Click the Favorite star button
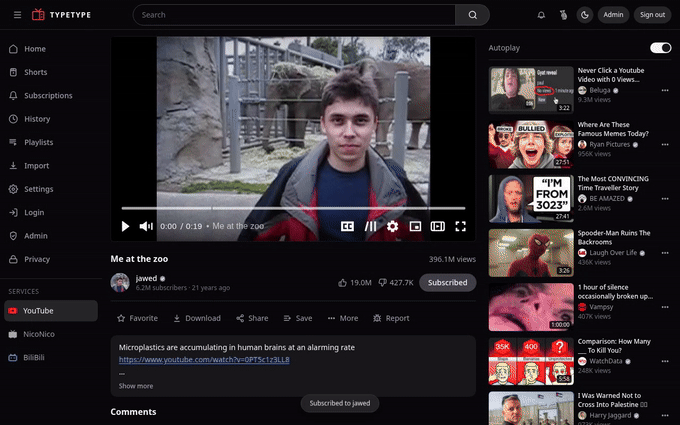Image resolution: width=680 pixels, height=425 pixels. click(137, 318)
